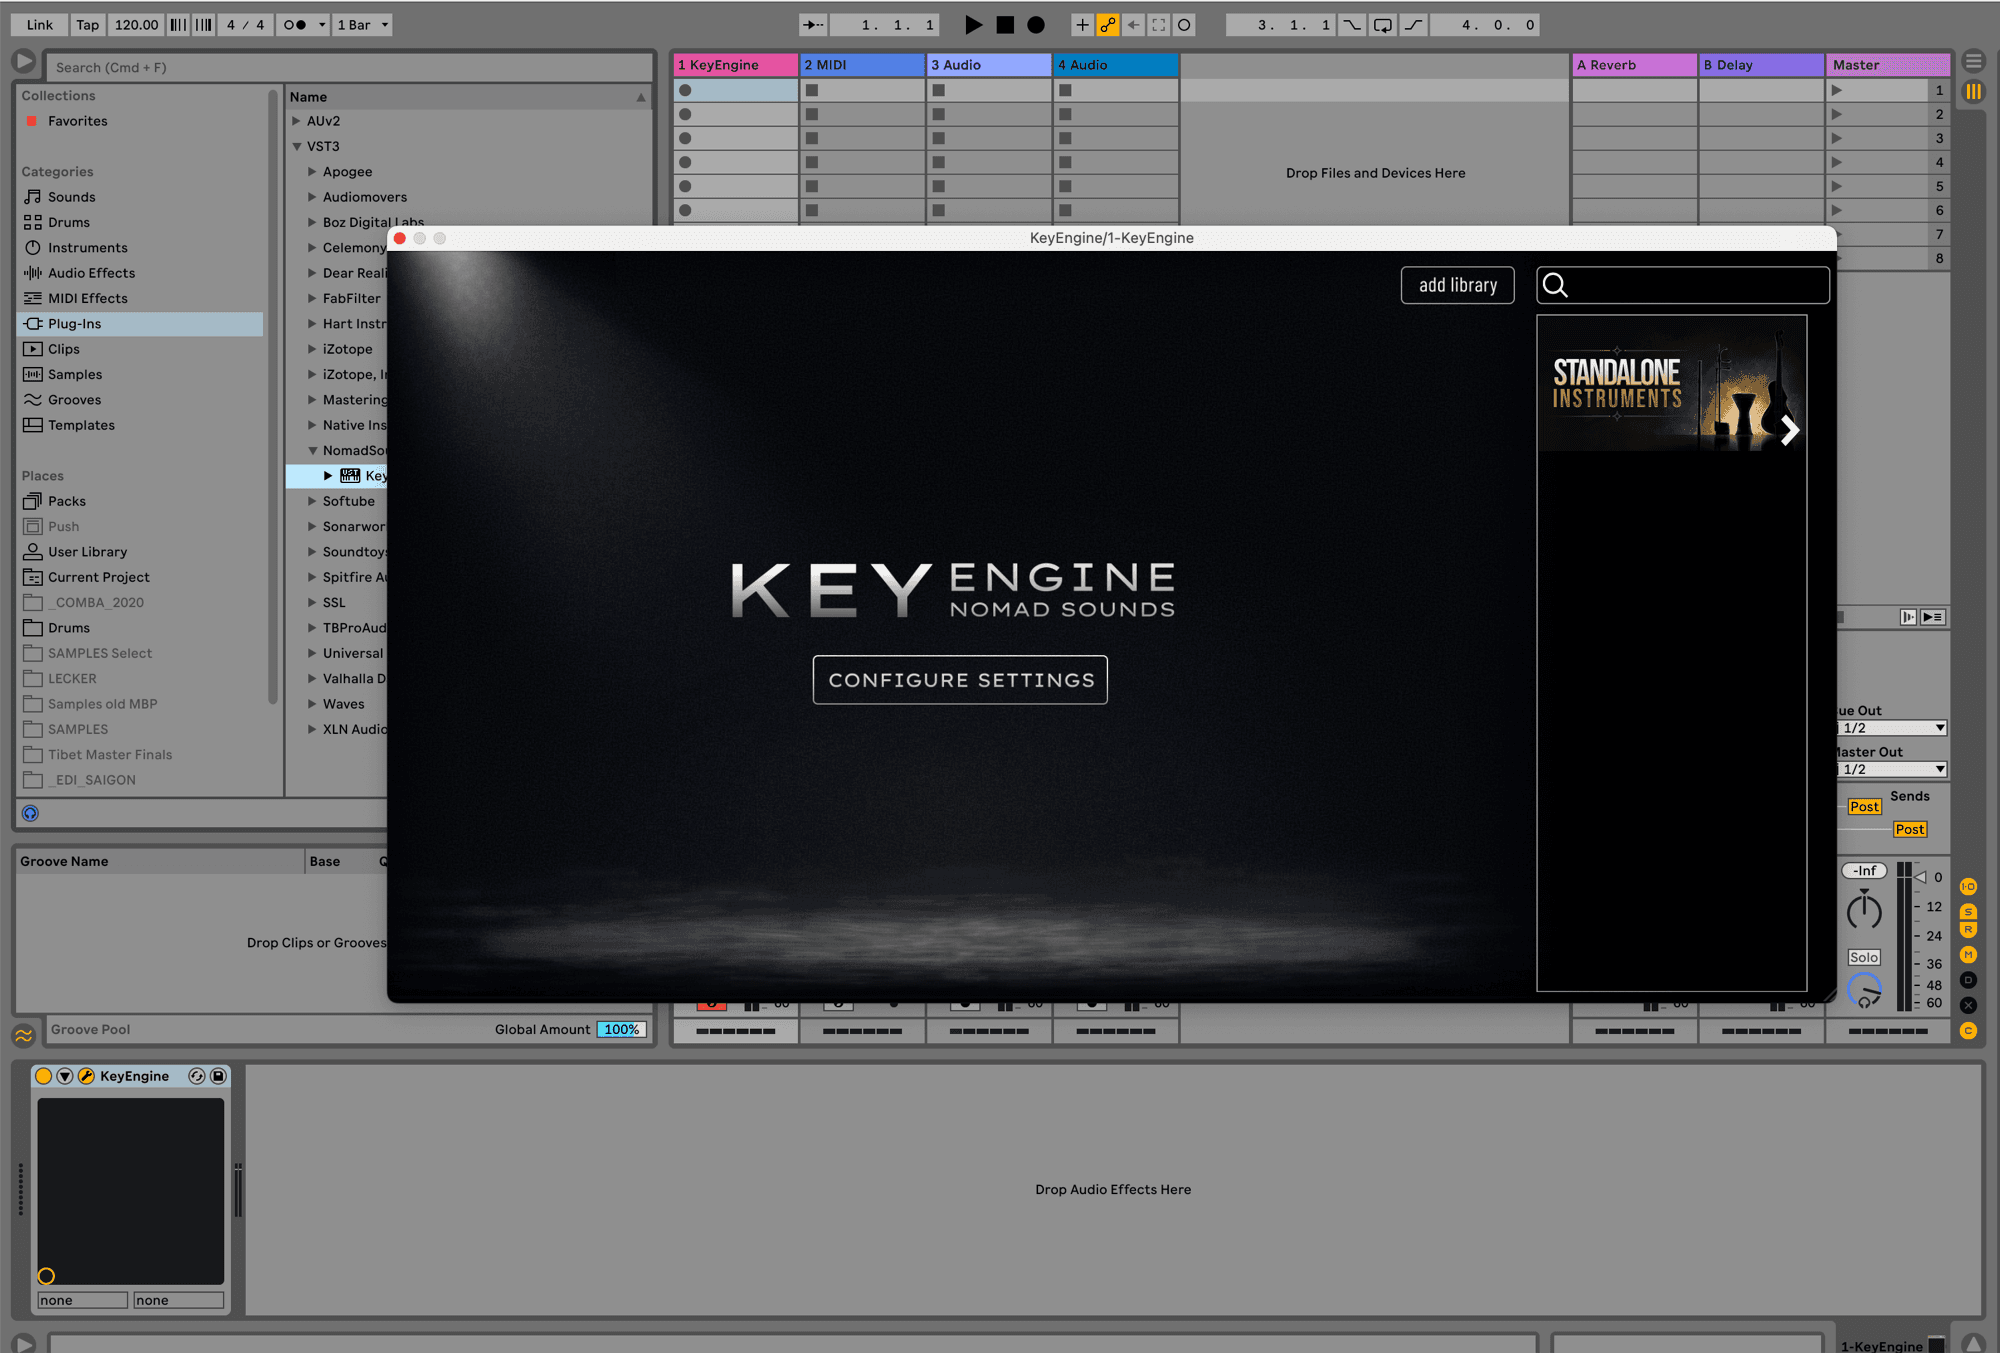Open the Grooves category
This screenshot has height=1353, width=2000.
[x=75, y=400]
